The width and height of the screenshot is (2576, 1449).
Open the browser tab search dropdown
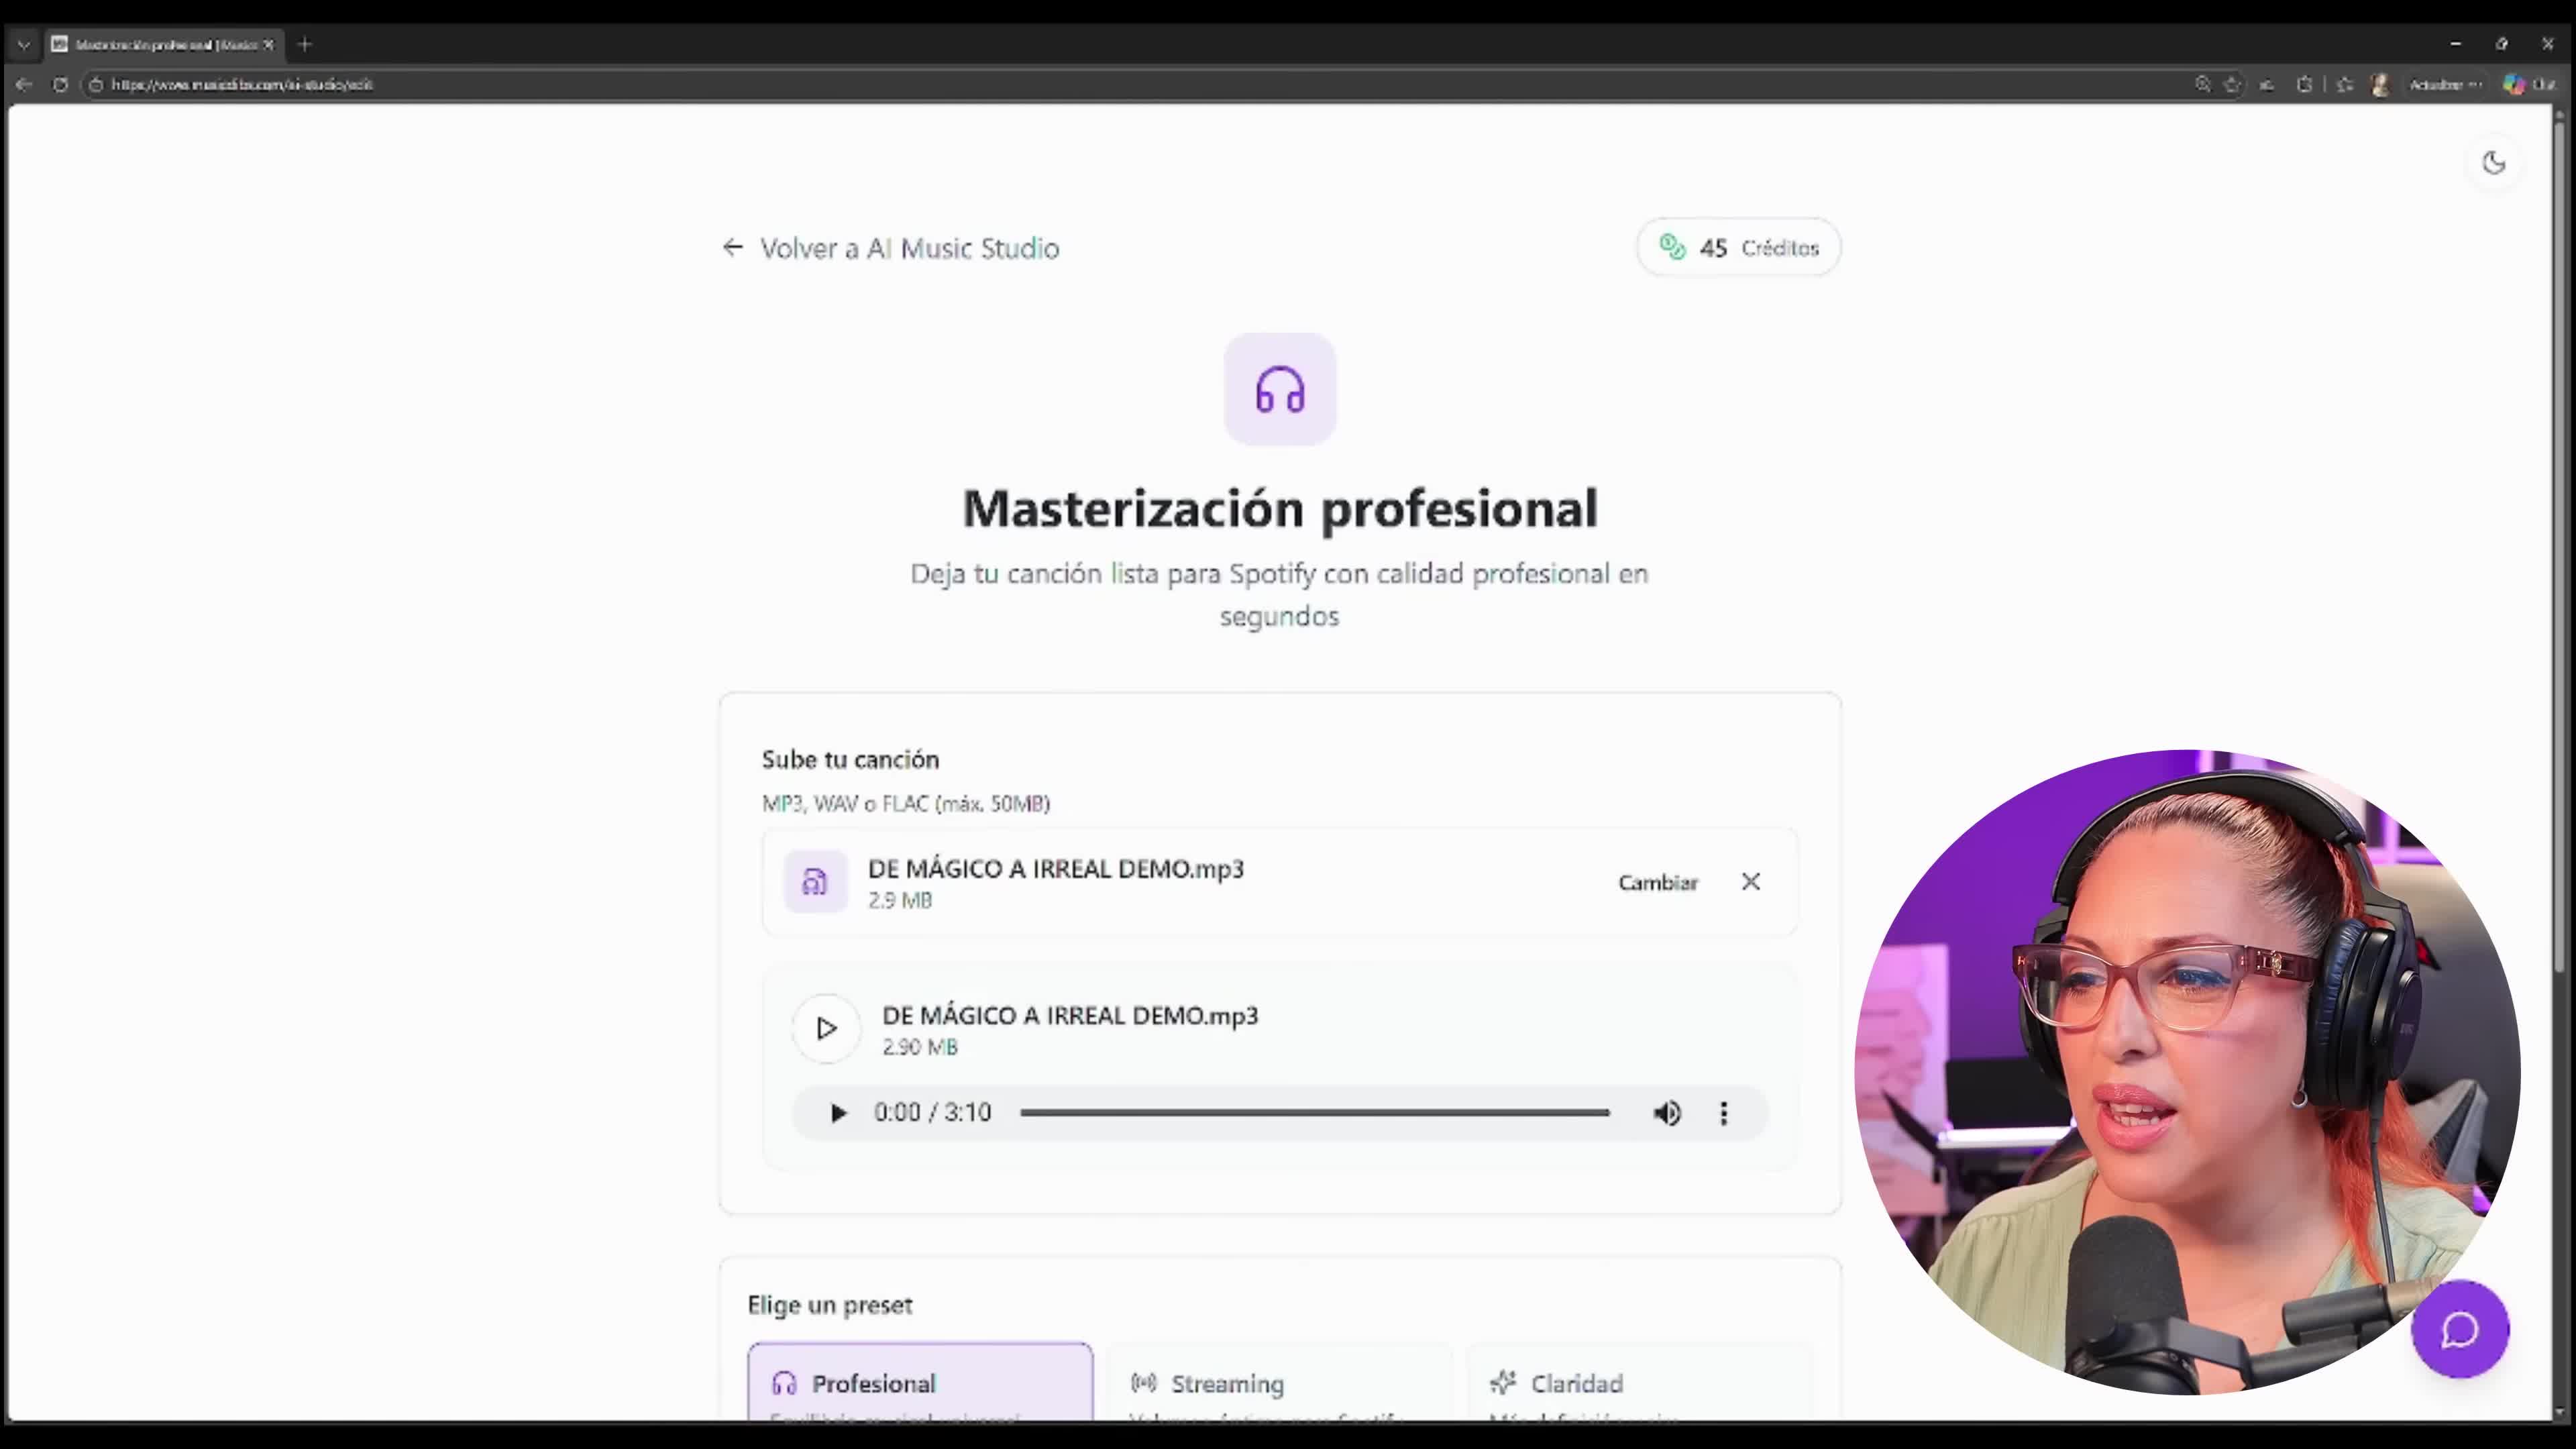click(24, 44)
